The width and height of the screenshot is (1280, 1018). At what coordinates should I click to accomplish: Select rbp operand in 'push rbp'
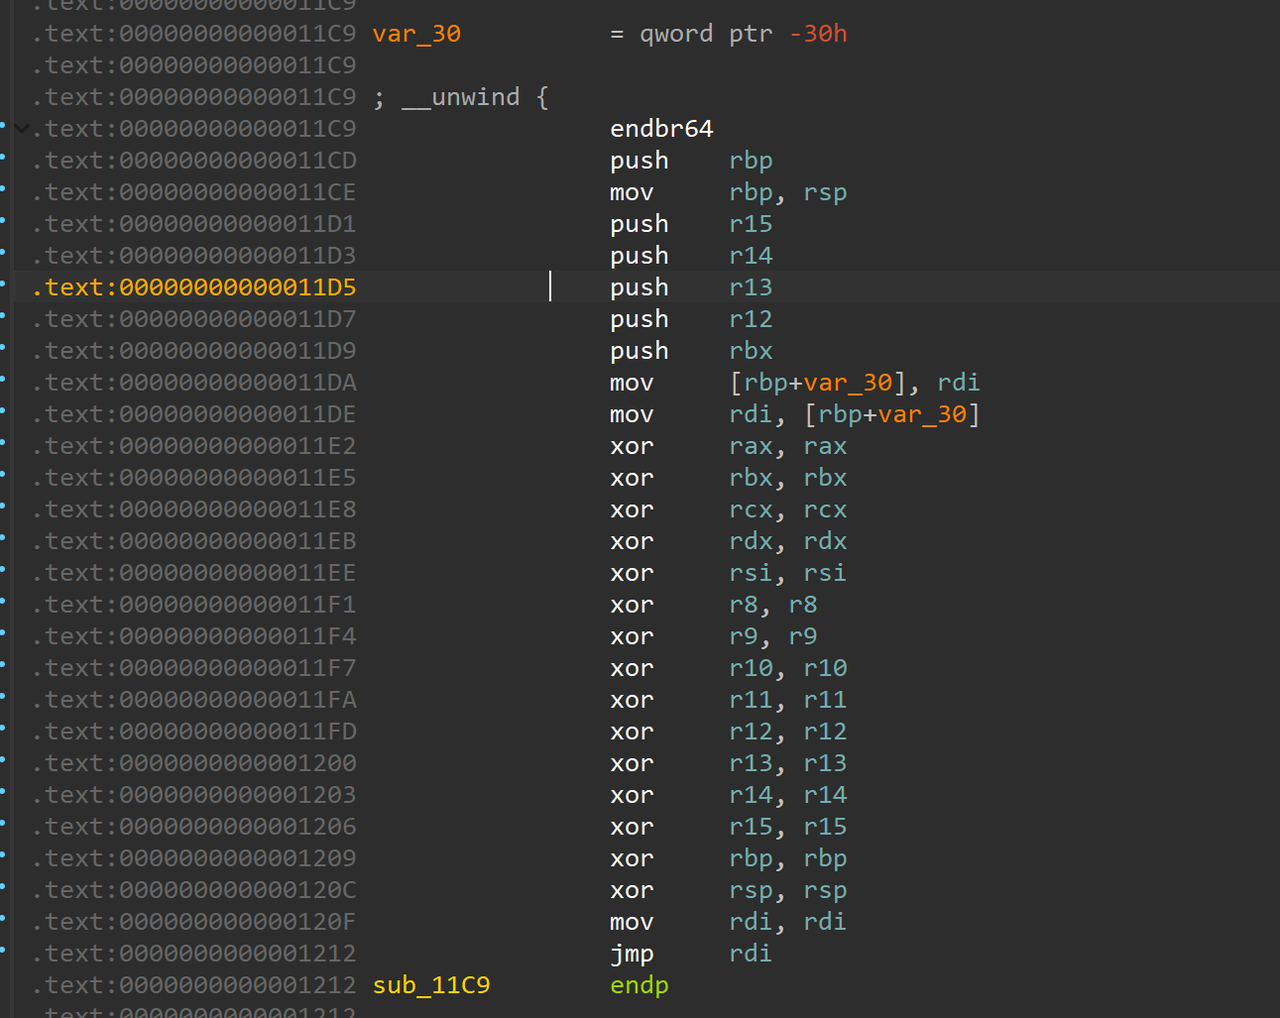point(751,161)
